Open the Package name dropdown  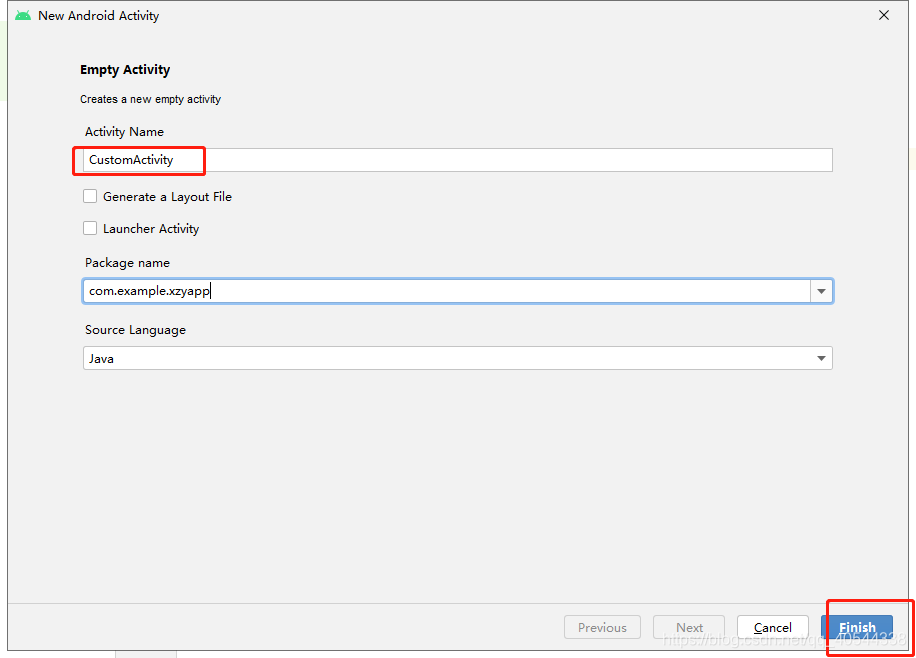(821, 290)
